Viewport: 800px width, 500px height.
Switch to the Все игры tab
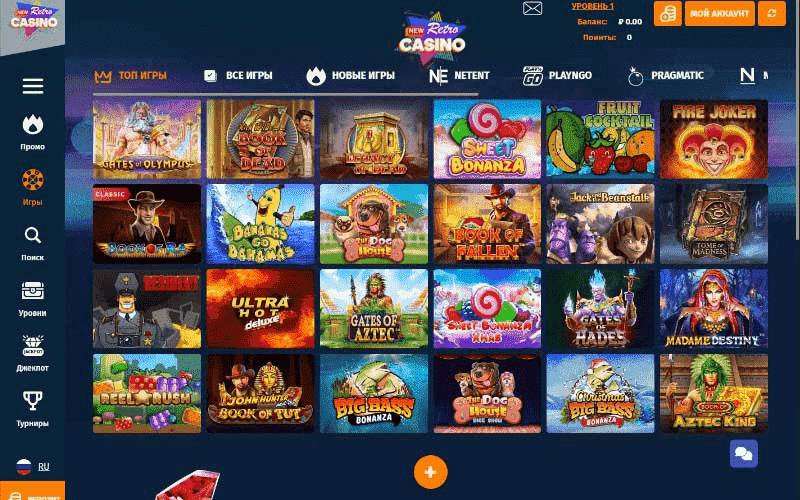(238, 76)
